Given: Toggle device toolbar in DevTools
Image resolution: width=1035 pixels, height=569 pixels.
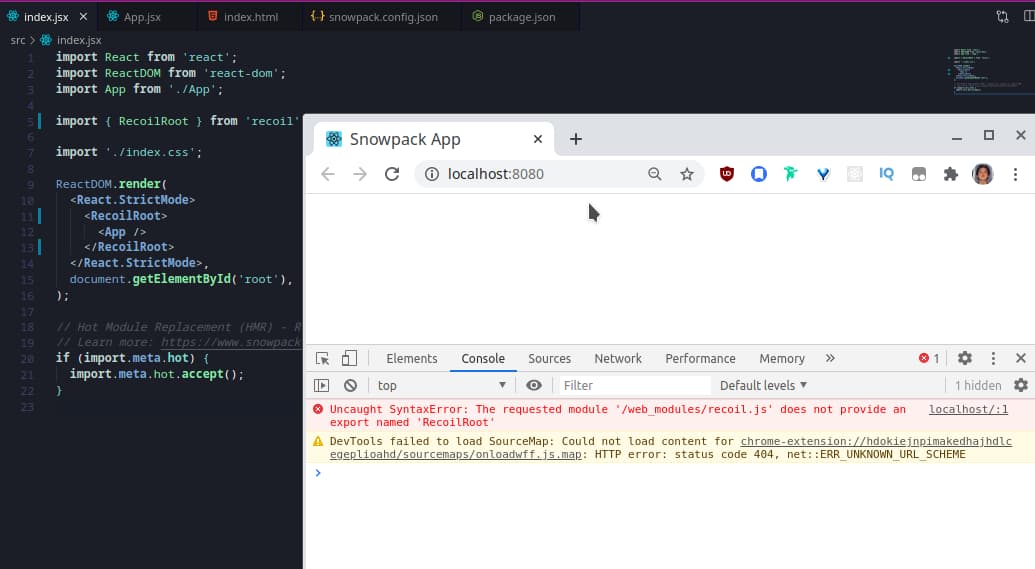Looking at the screenshot, I should tap(349, 358).
